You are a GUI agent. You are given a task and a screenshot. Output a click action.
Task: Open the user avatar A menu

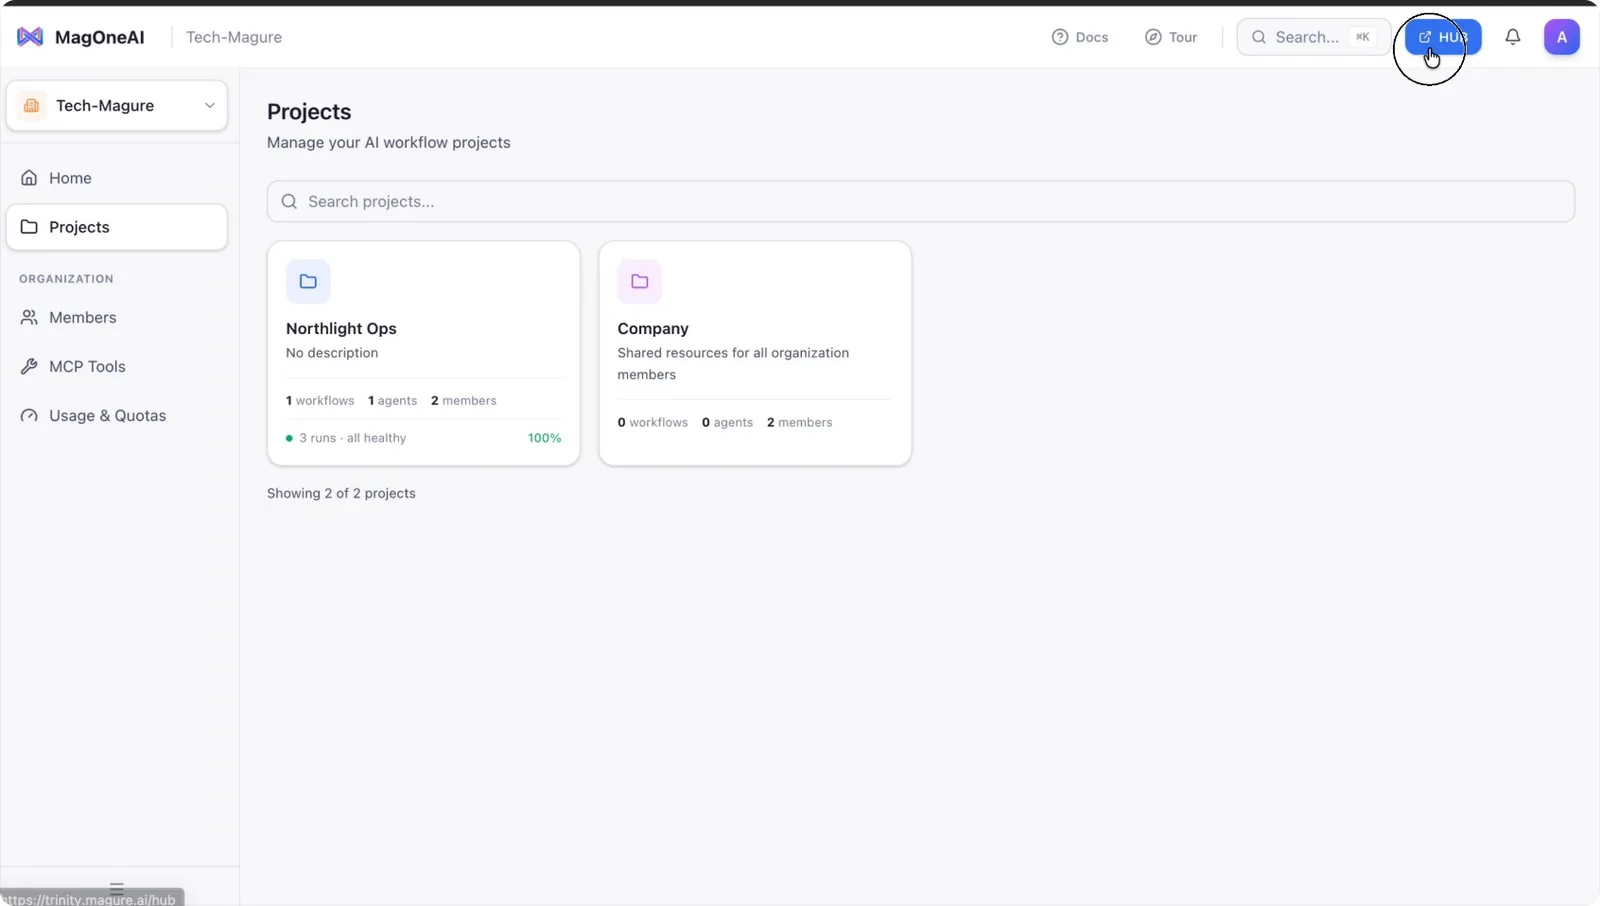(1561, 37)
